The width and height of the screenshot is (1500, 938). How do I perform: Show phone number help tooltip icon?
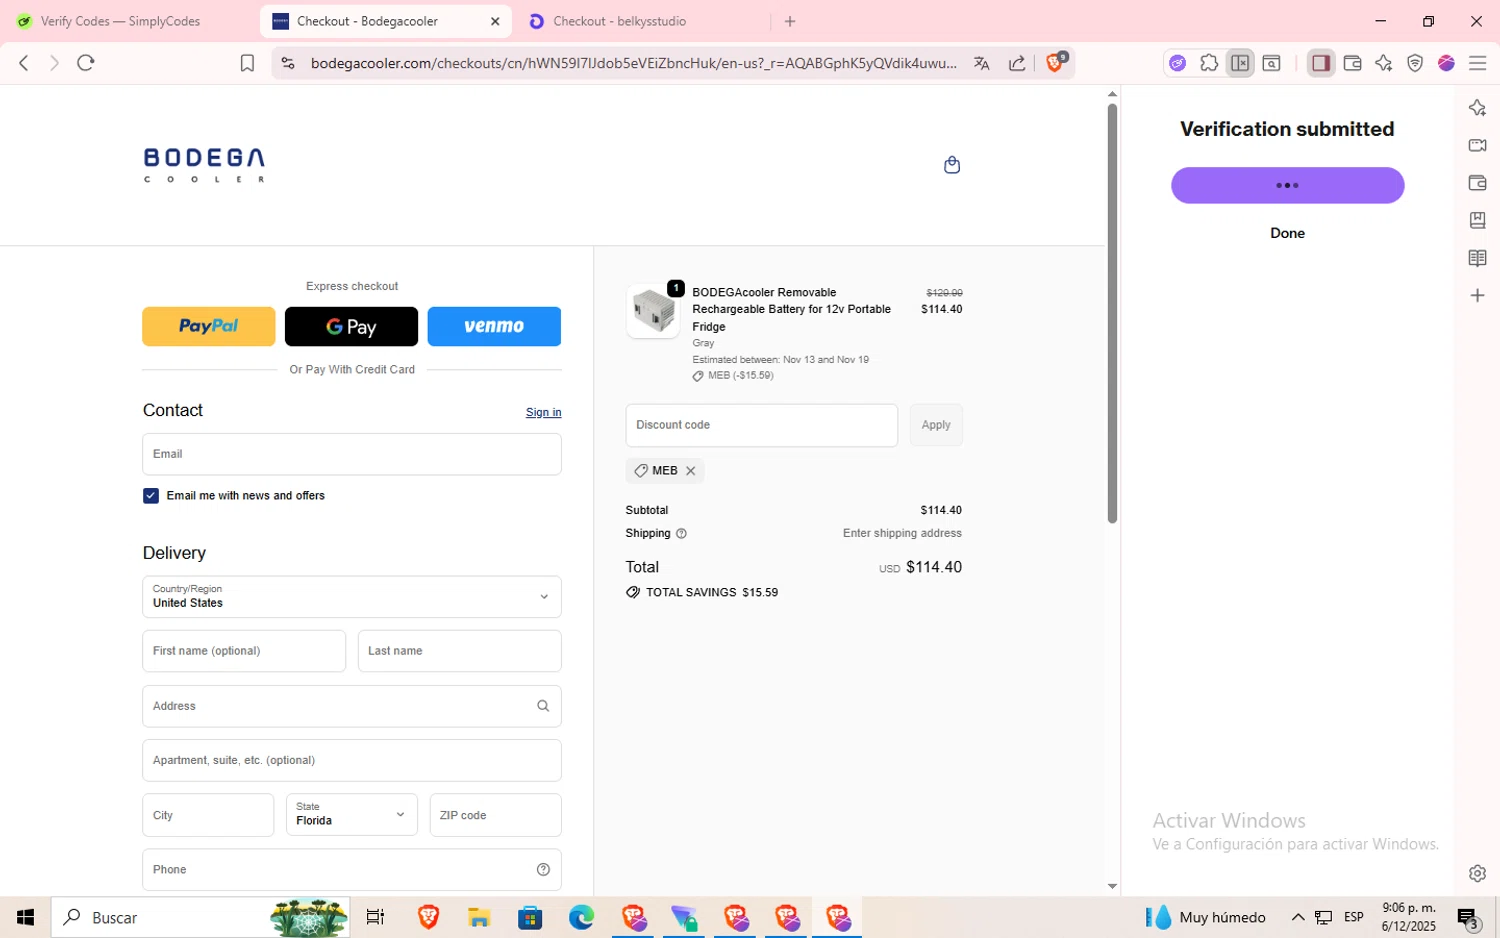pyautogui.click(x=543, y=870)
